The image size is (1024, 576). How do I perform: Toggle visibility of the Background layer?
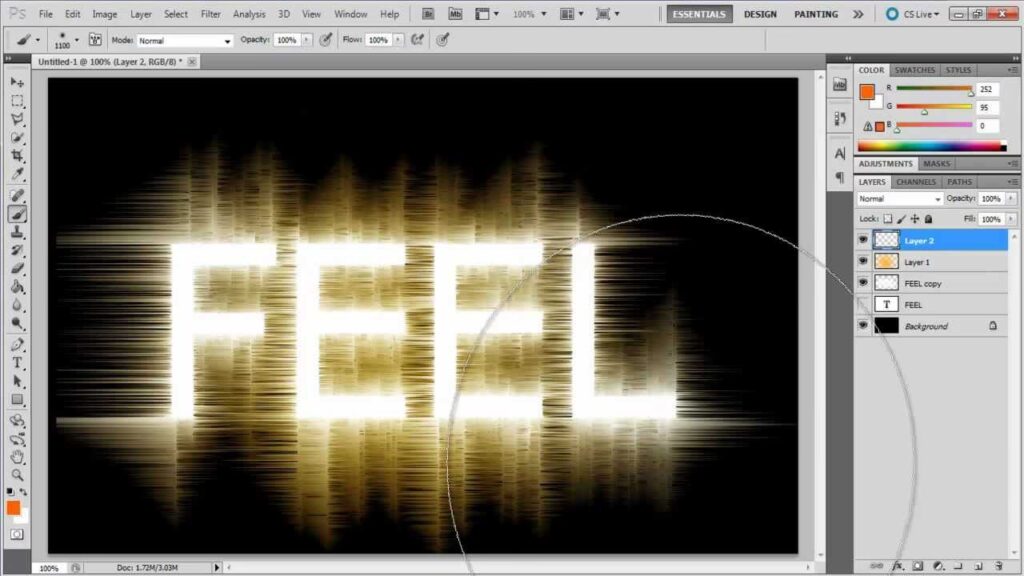pyautogui.click(x=863, y=326)
